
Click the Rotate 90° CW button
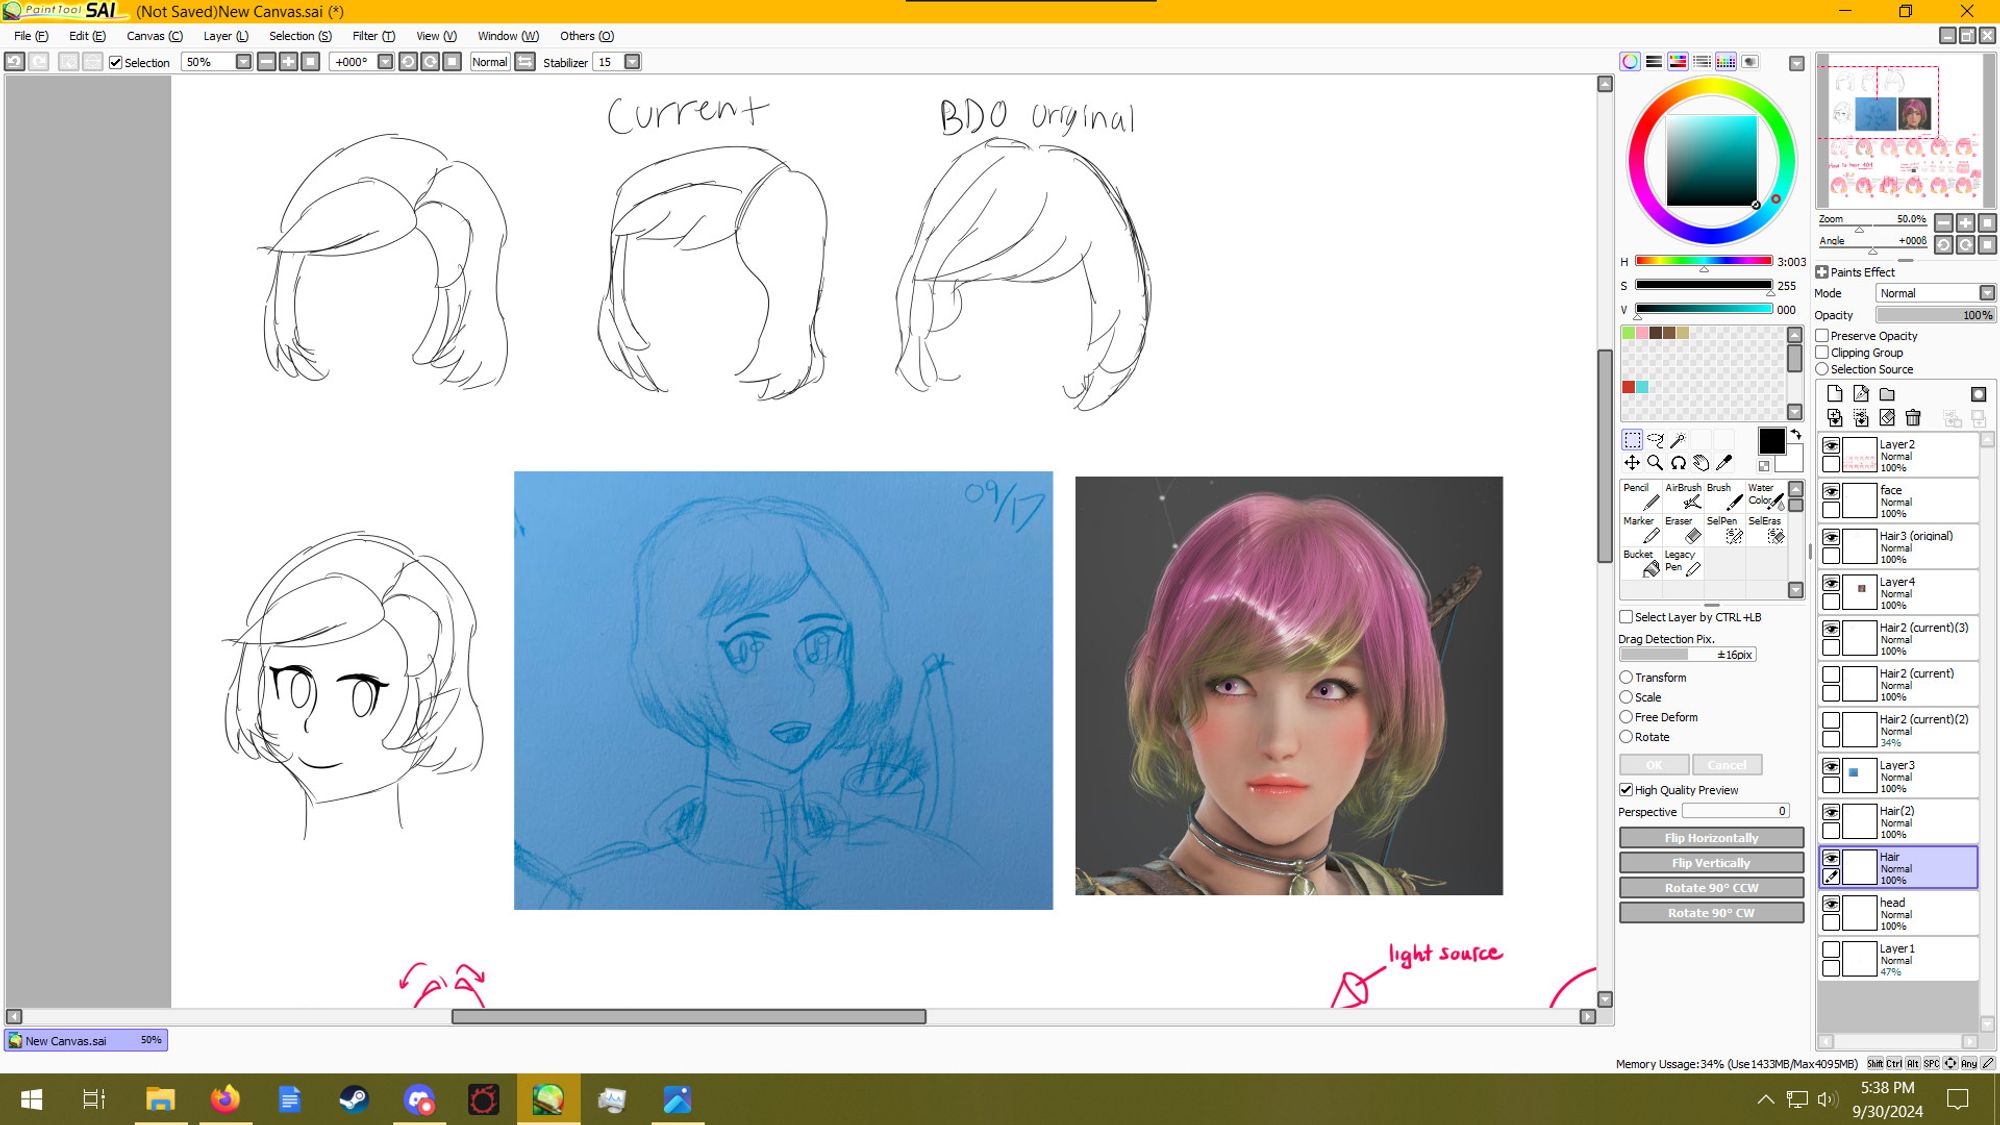[1711, 913]
